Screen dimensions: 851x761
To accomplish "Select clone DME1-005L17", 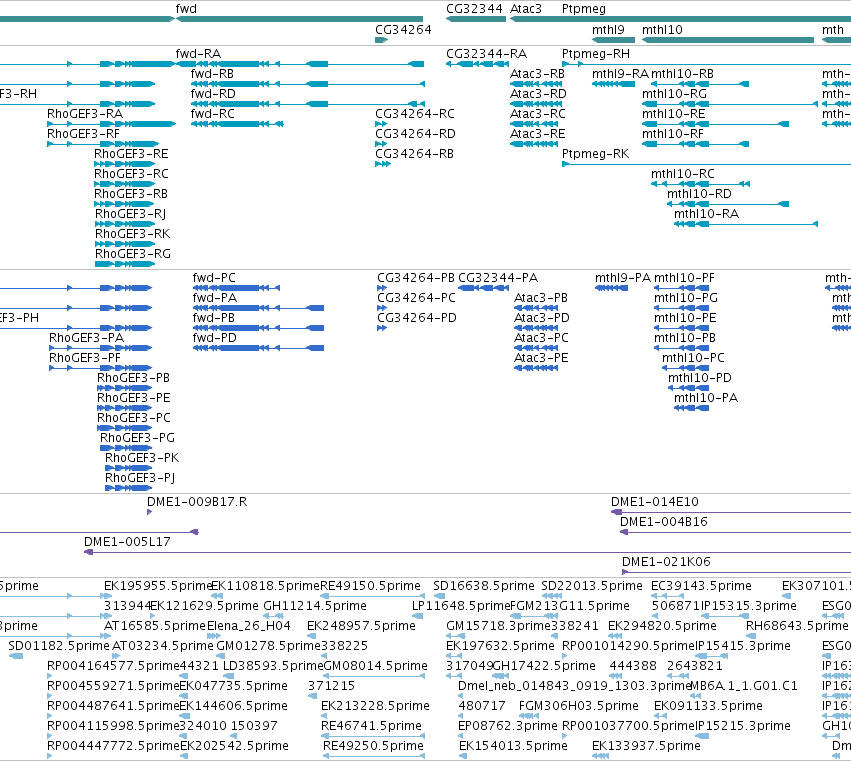I will 127,542.
